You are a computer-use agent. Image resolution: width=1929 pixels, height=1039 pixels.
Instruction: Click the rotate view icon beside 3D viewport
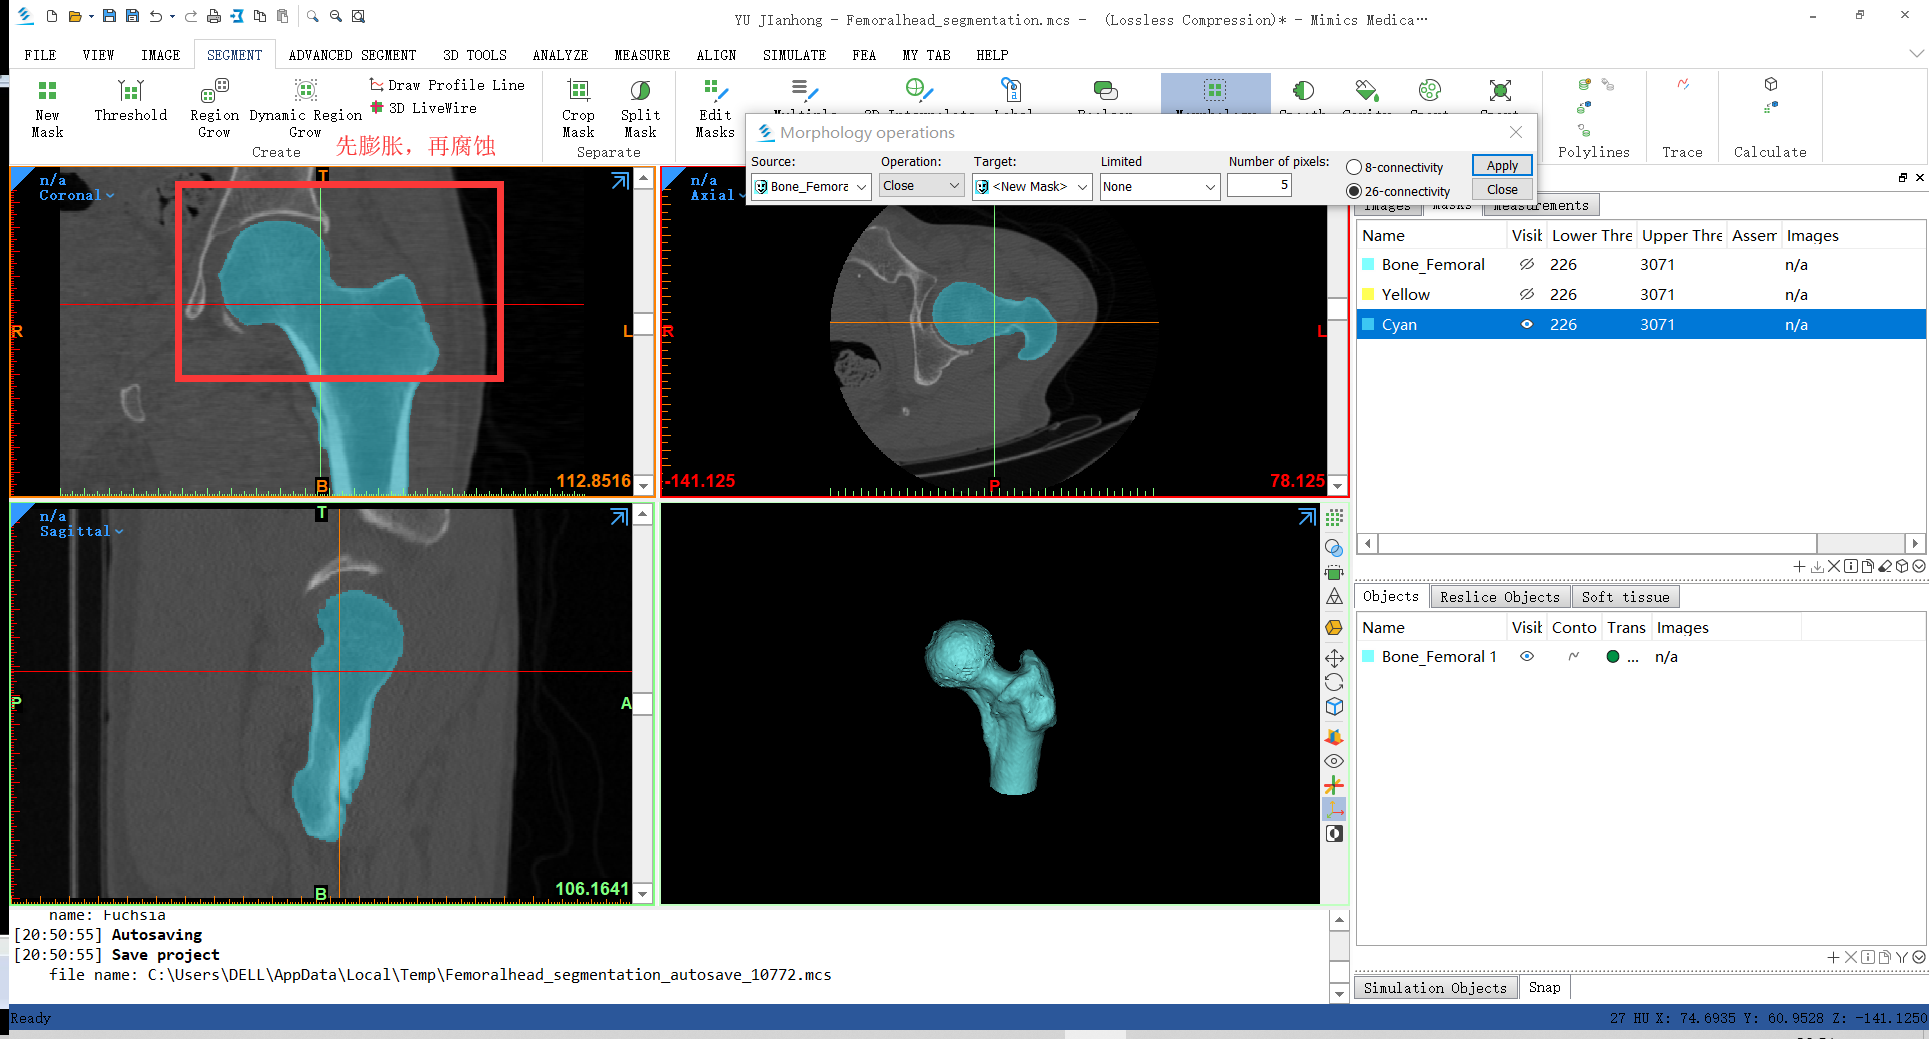coord(1334,683)
